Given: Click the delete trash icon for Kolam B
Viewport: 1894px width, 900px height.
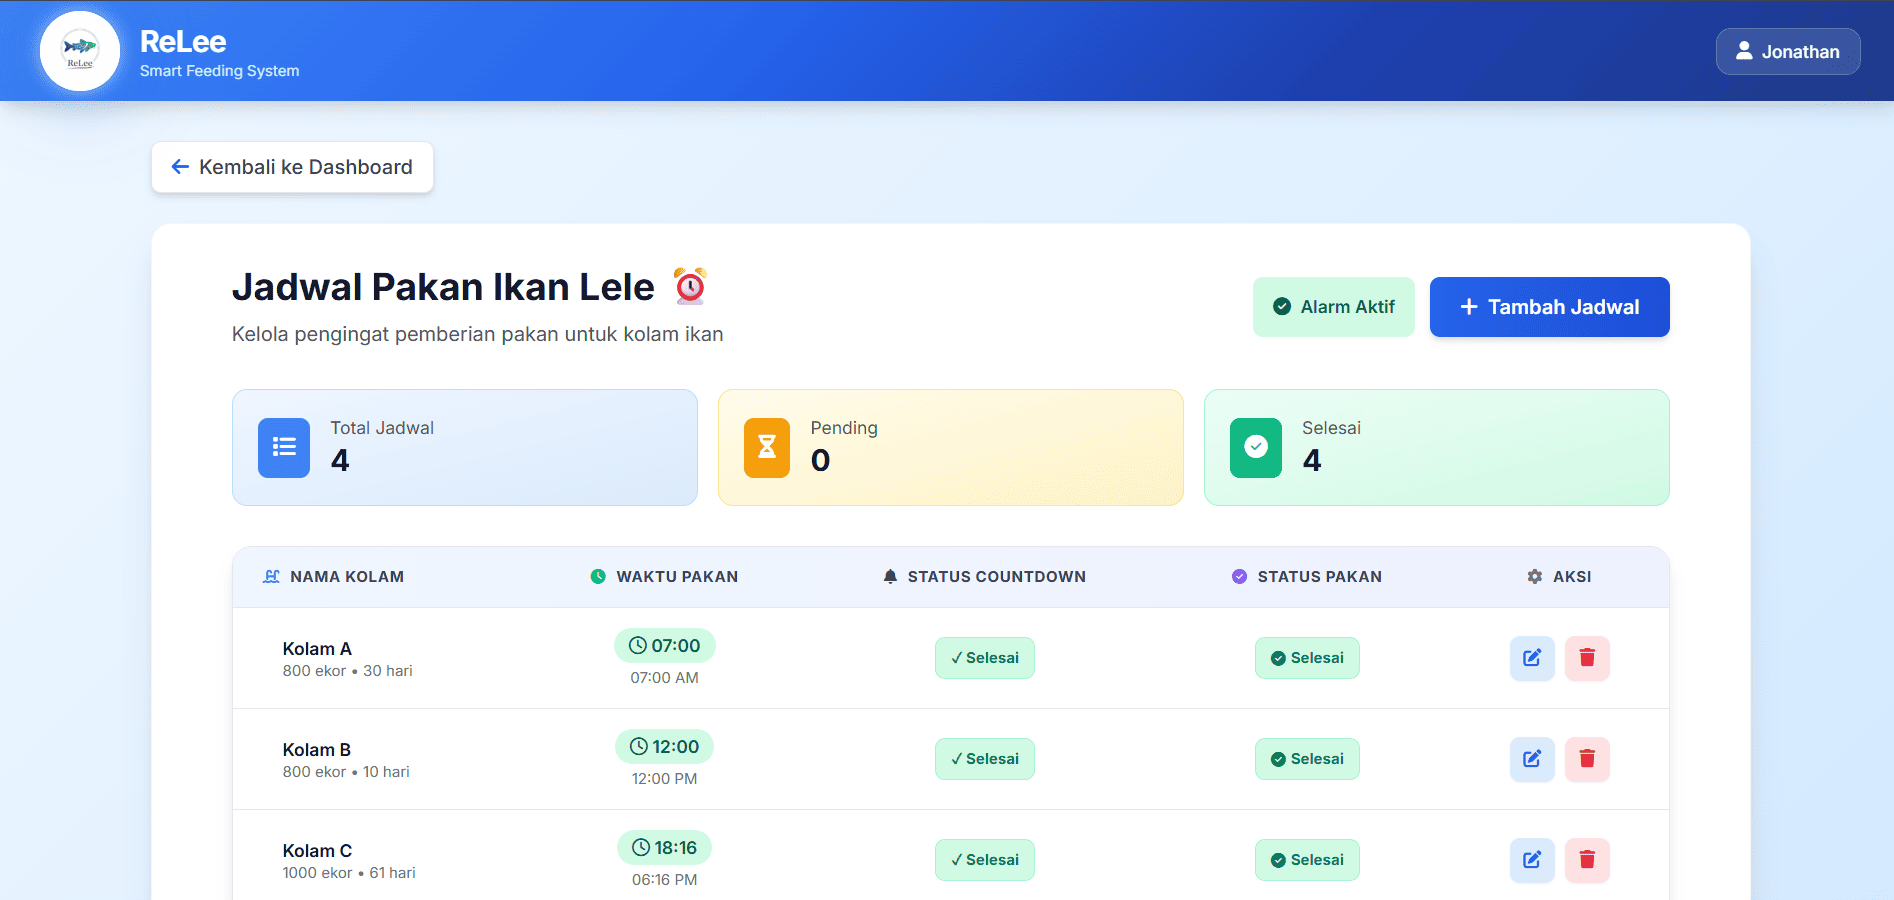Looking at the screenshot, I should 1587,759.
